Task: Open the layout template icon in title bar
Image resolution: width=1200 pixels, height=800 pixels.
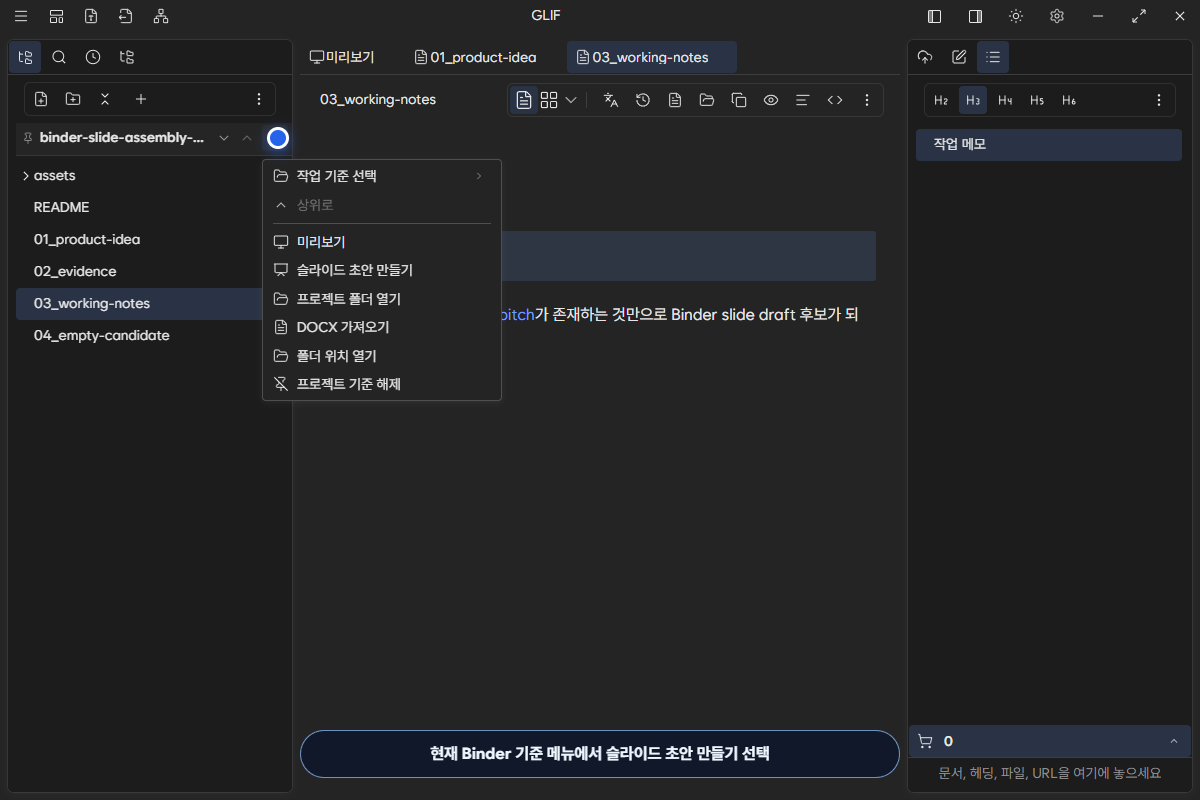Action: pos(57,16)
